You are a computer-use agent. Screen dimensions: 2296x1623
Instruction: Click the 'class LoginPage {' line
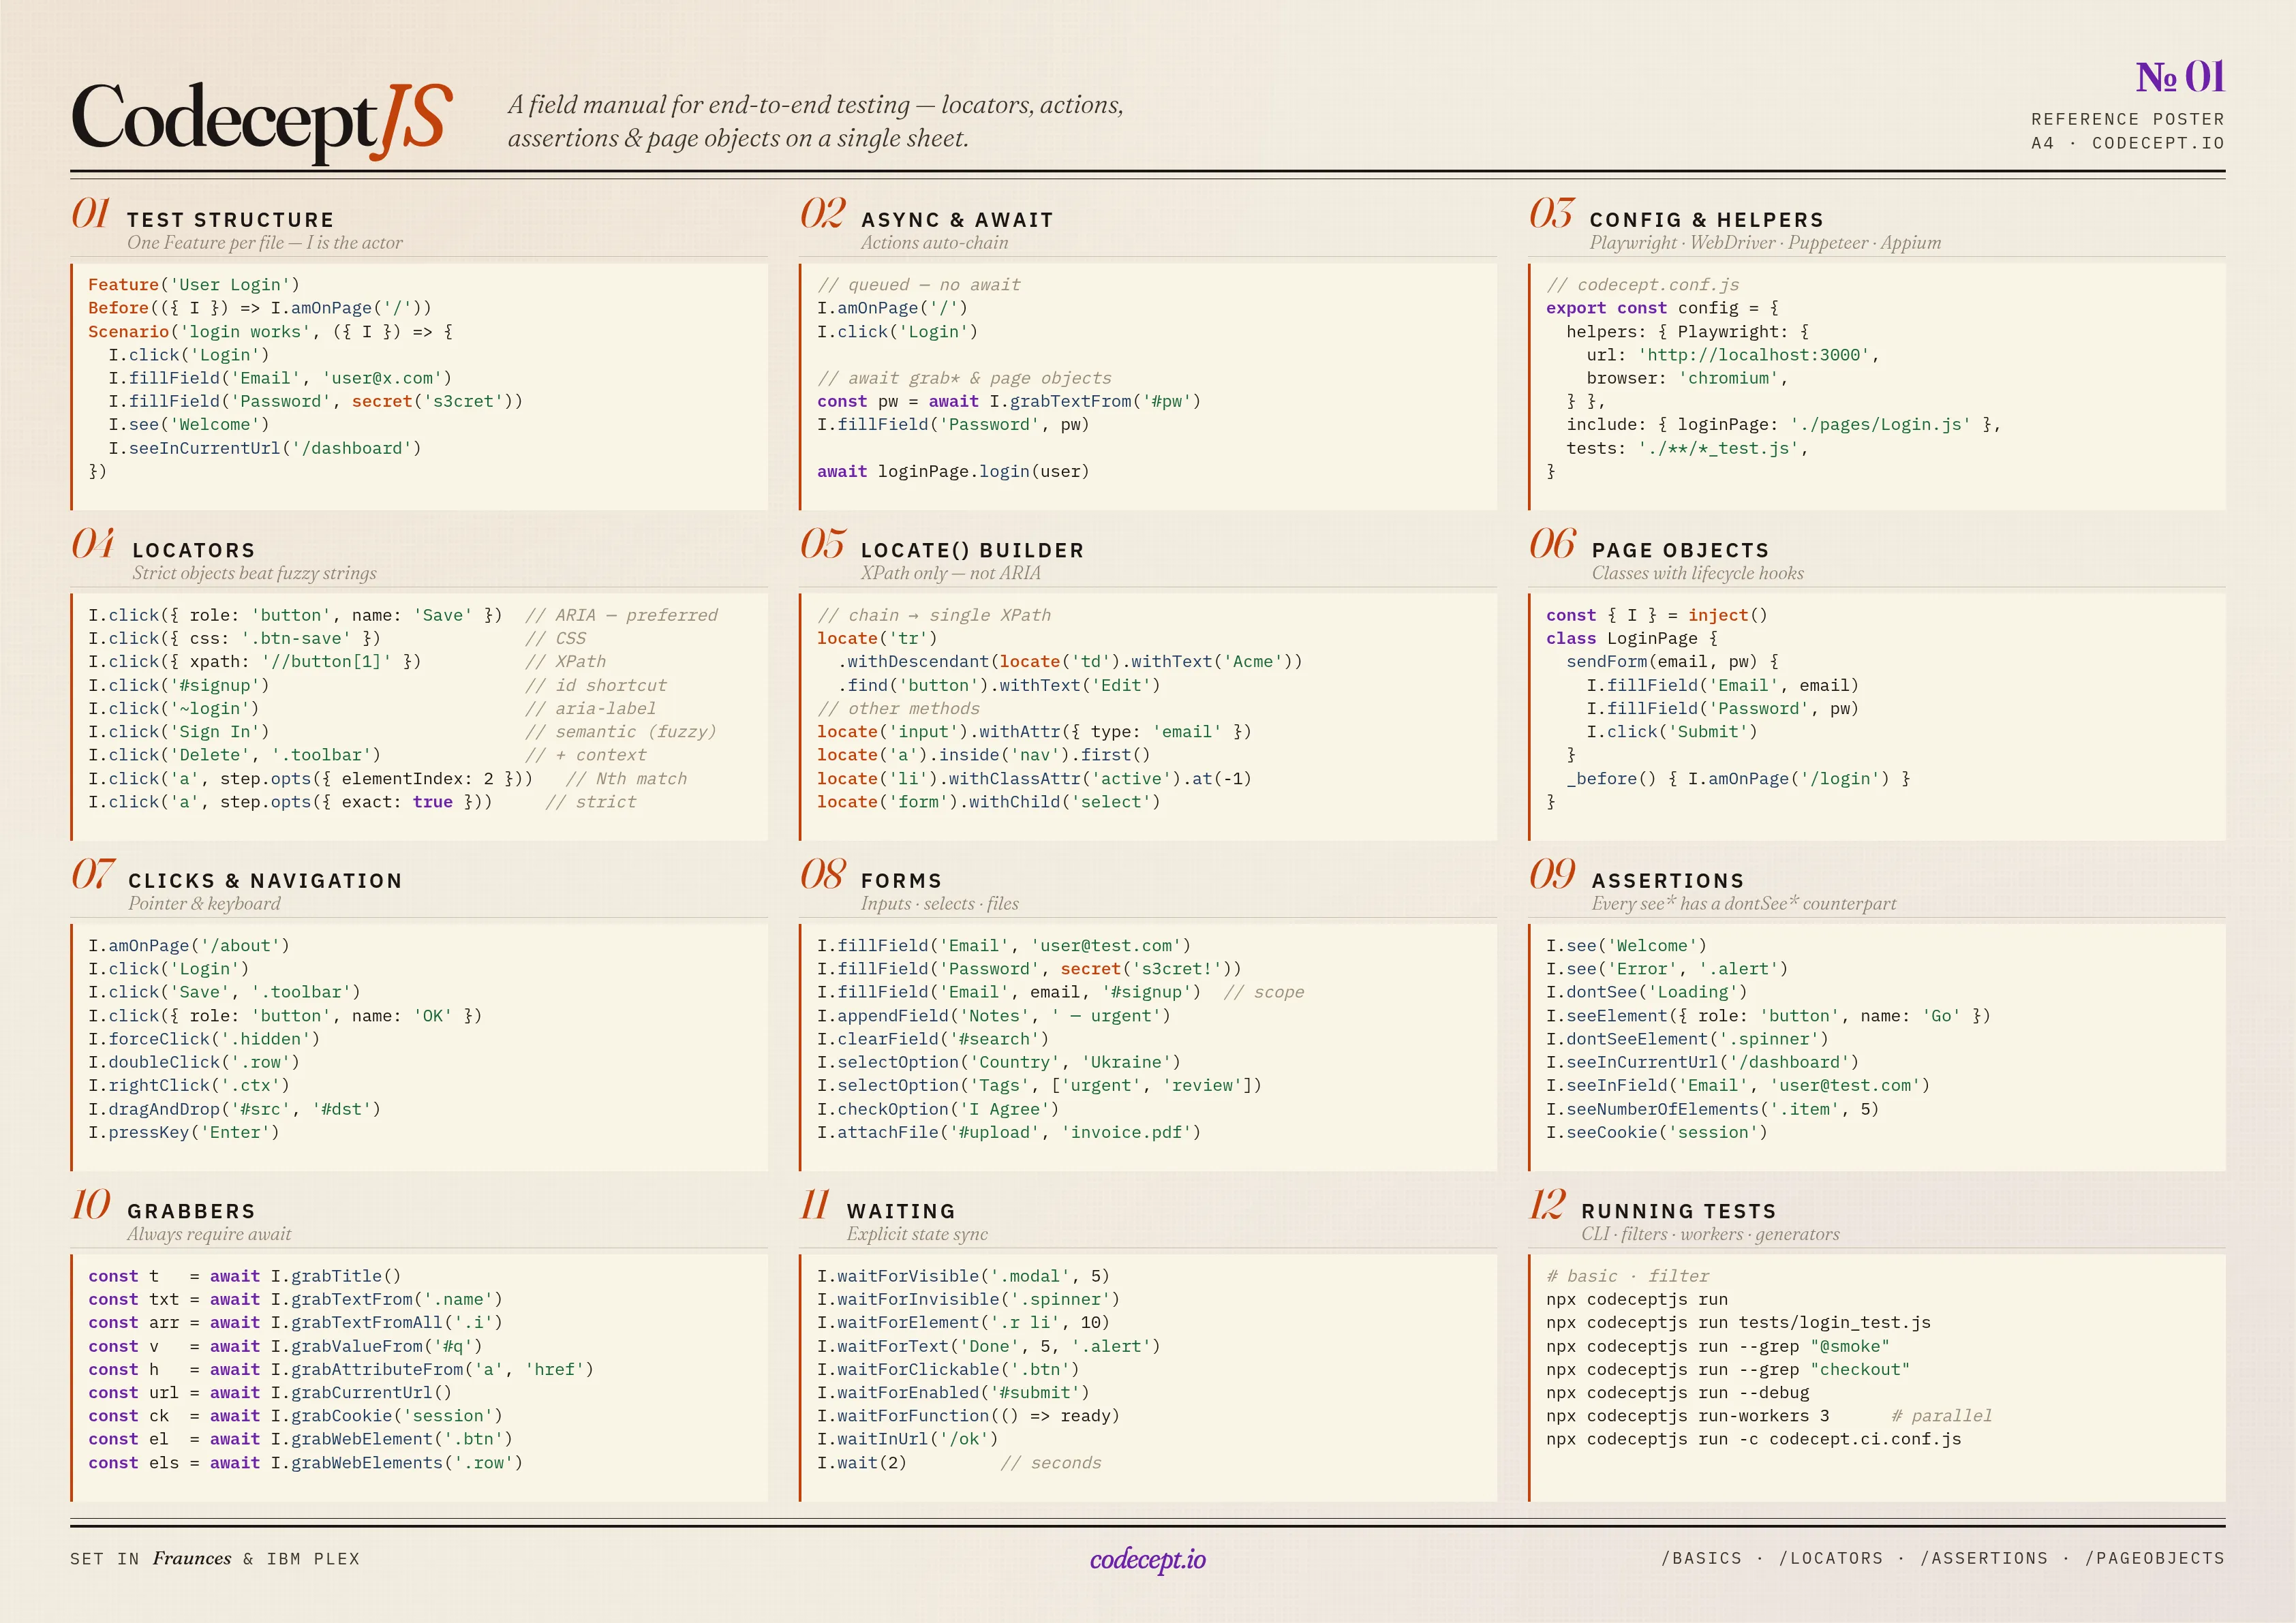coord(1632,638)
